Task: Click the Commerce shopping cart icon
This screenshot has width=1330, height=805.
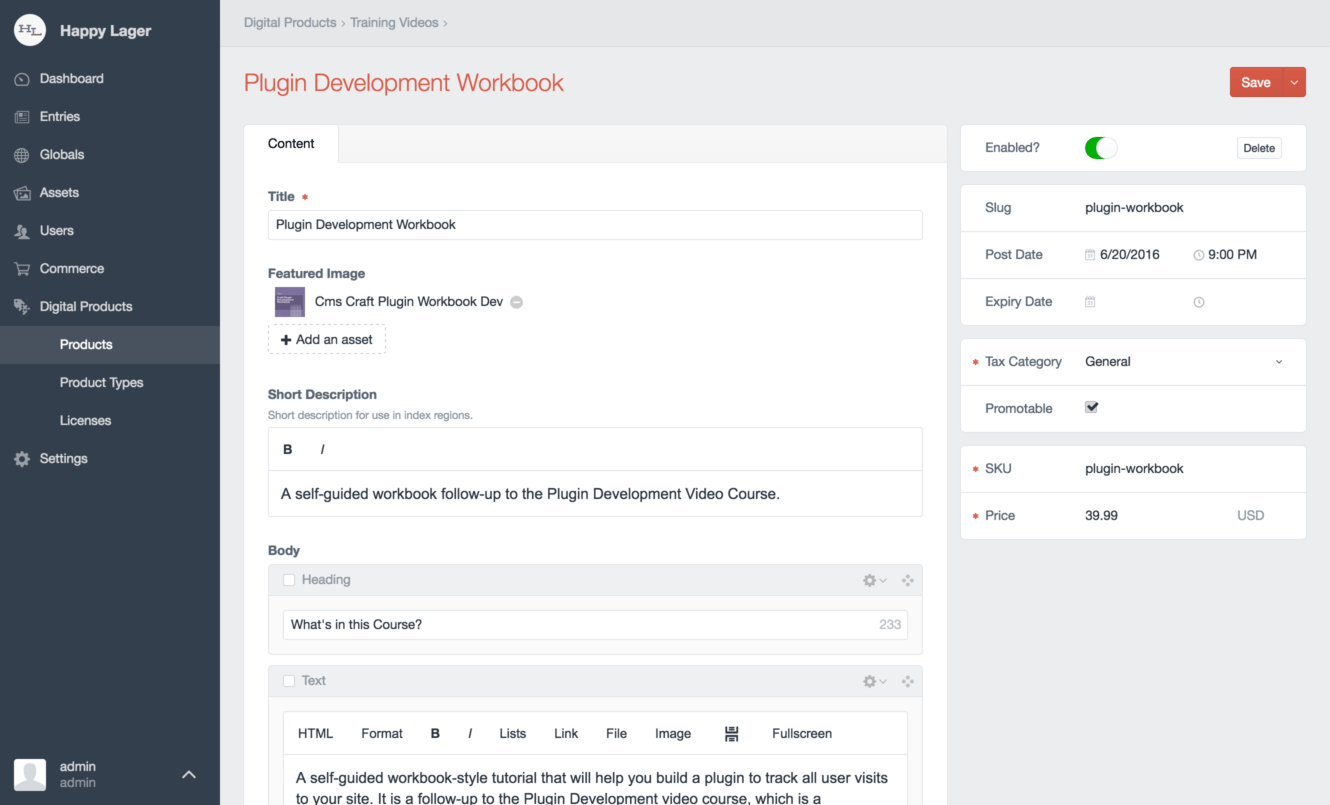Action: pos(22,269)
